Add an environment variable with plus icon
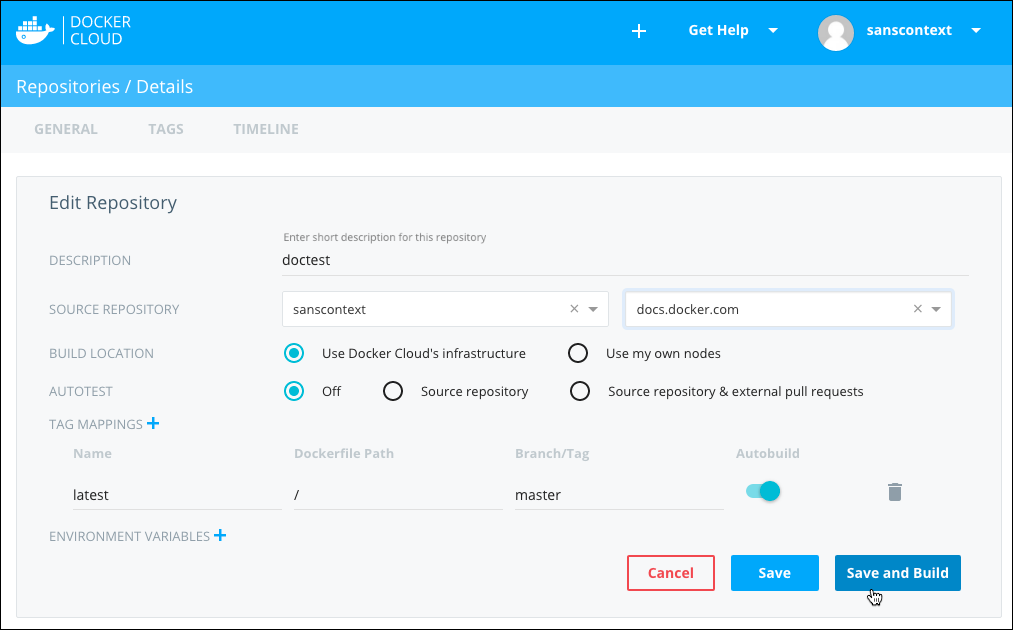Image resolution: width=1013 pixels, height=630 pixels. [x=220, y=536]
